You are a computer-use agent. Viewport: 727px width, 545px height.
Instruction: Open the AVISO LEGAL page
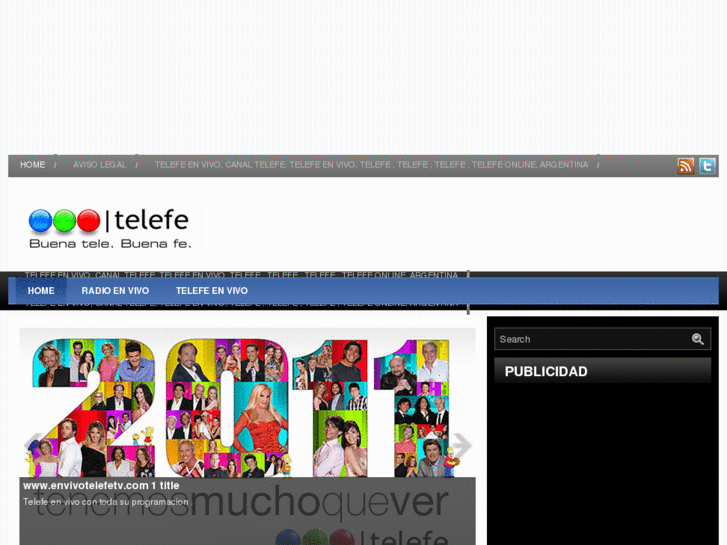100,165
